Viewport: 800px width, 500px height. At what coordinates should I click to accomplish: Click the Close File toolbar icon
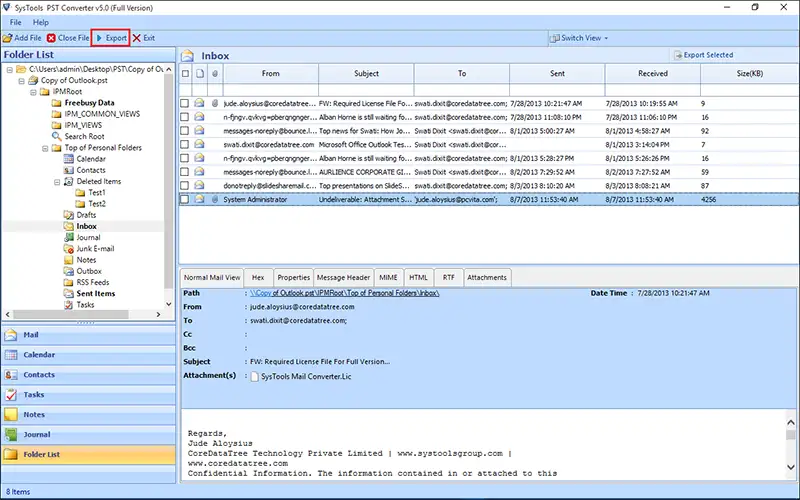(x=52, y=38)
